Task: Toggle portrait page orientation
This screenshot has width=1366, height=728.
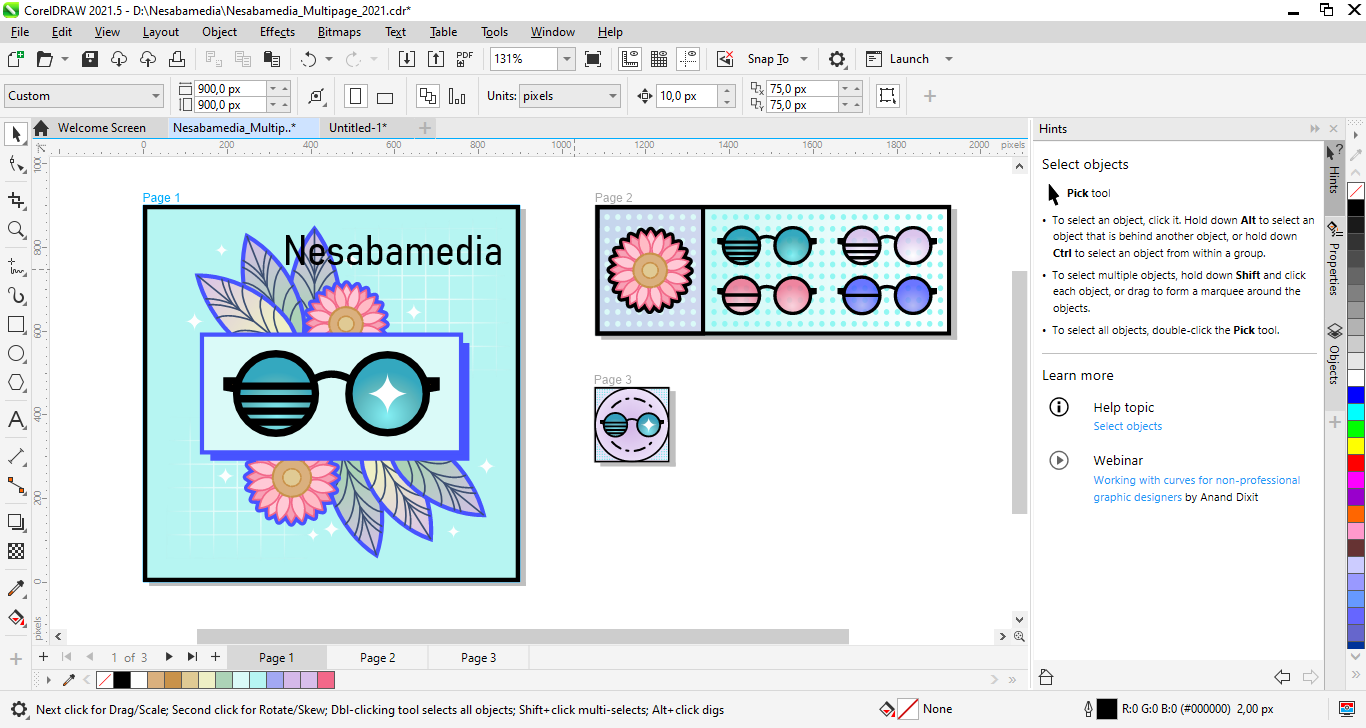Action: [355, 97]
